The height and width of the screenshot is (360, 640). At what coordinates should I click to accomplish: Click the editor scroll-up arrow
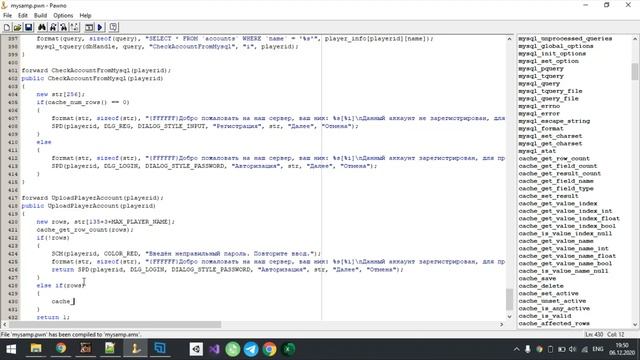tap(509, 39)
